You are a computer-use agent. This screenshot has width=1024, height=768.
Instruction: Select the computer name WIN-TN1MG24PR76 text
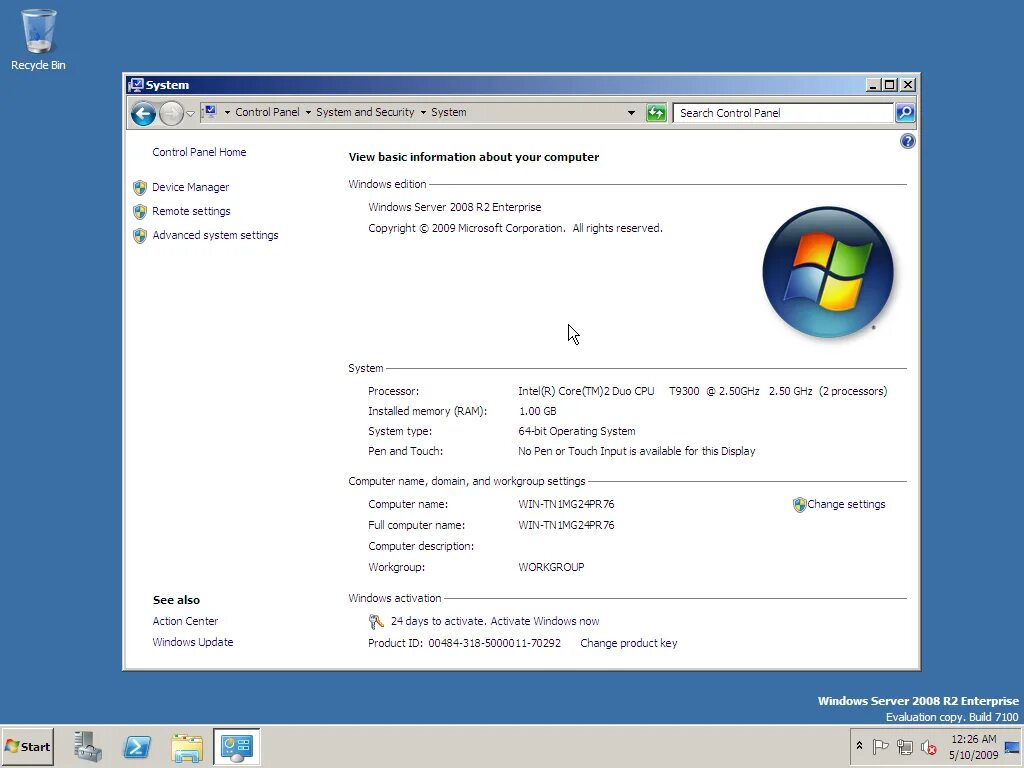coord(566,504)
